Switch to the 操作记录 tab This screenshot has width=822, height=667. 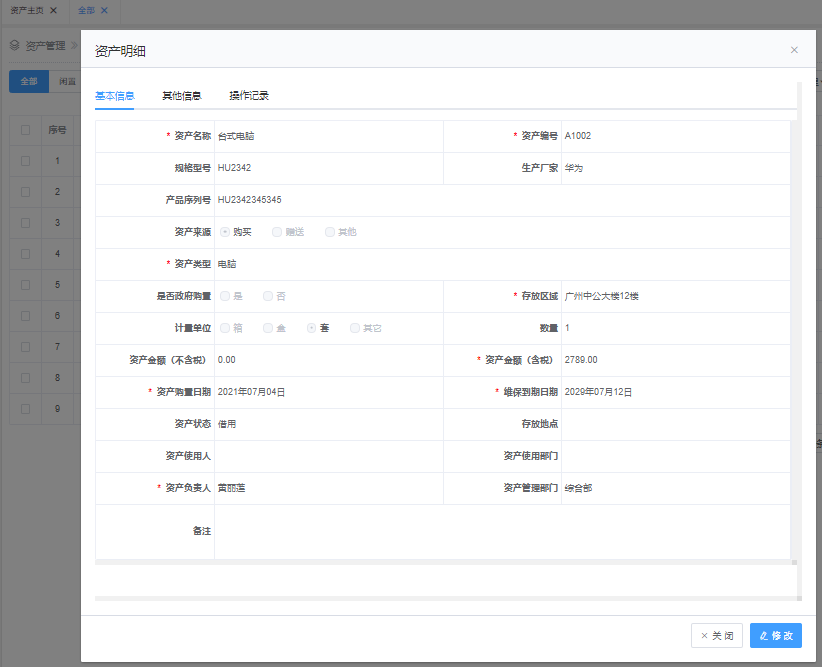(248, 96)
